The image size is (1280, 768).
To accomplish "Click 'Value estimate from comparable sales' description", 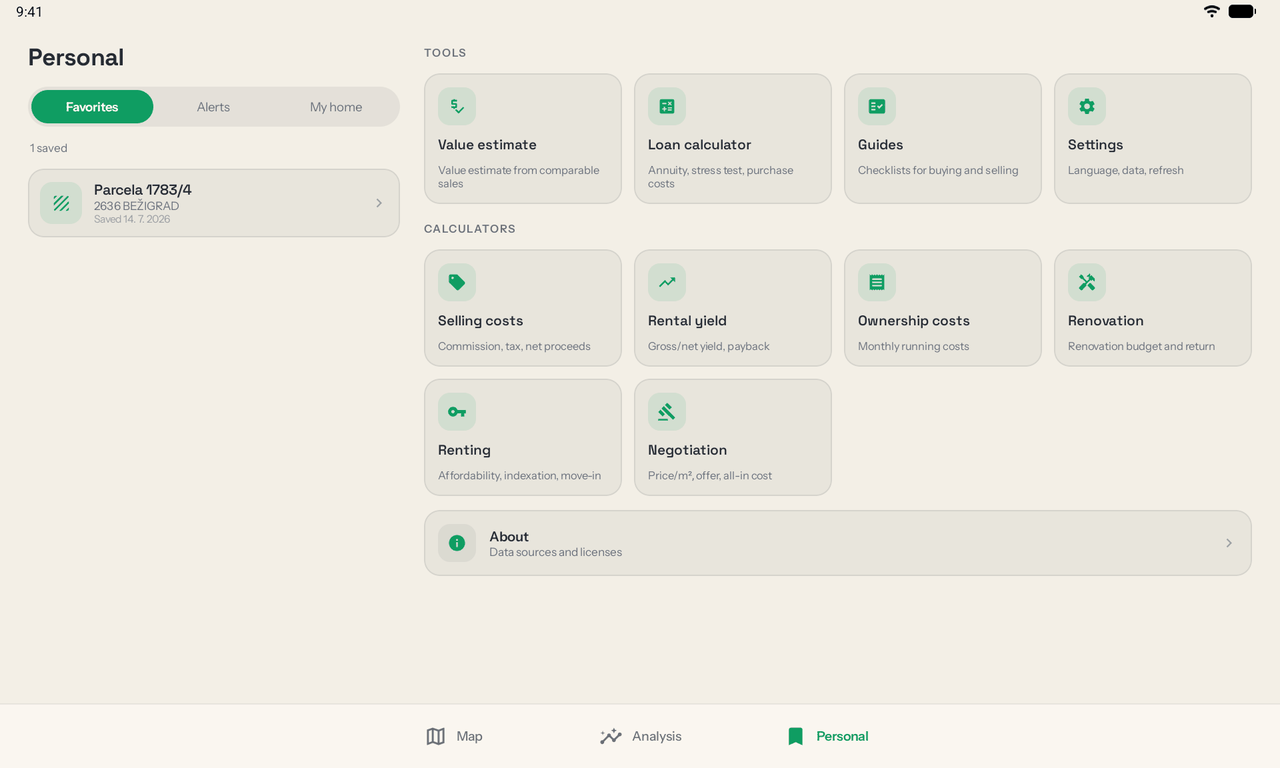I will tap(519, 177).
